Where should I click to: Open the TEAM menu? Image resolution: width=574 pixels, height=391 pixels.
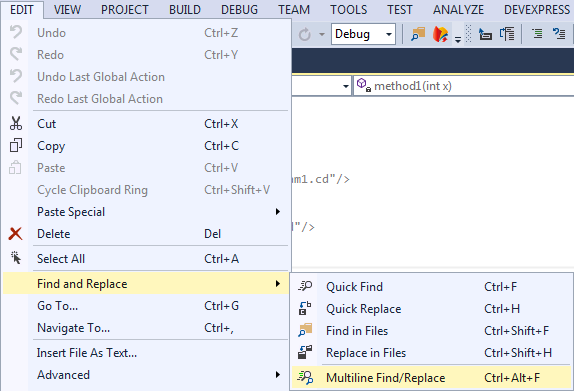(294, 10)
